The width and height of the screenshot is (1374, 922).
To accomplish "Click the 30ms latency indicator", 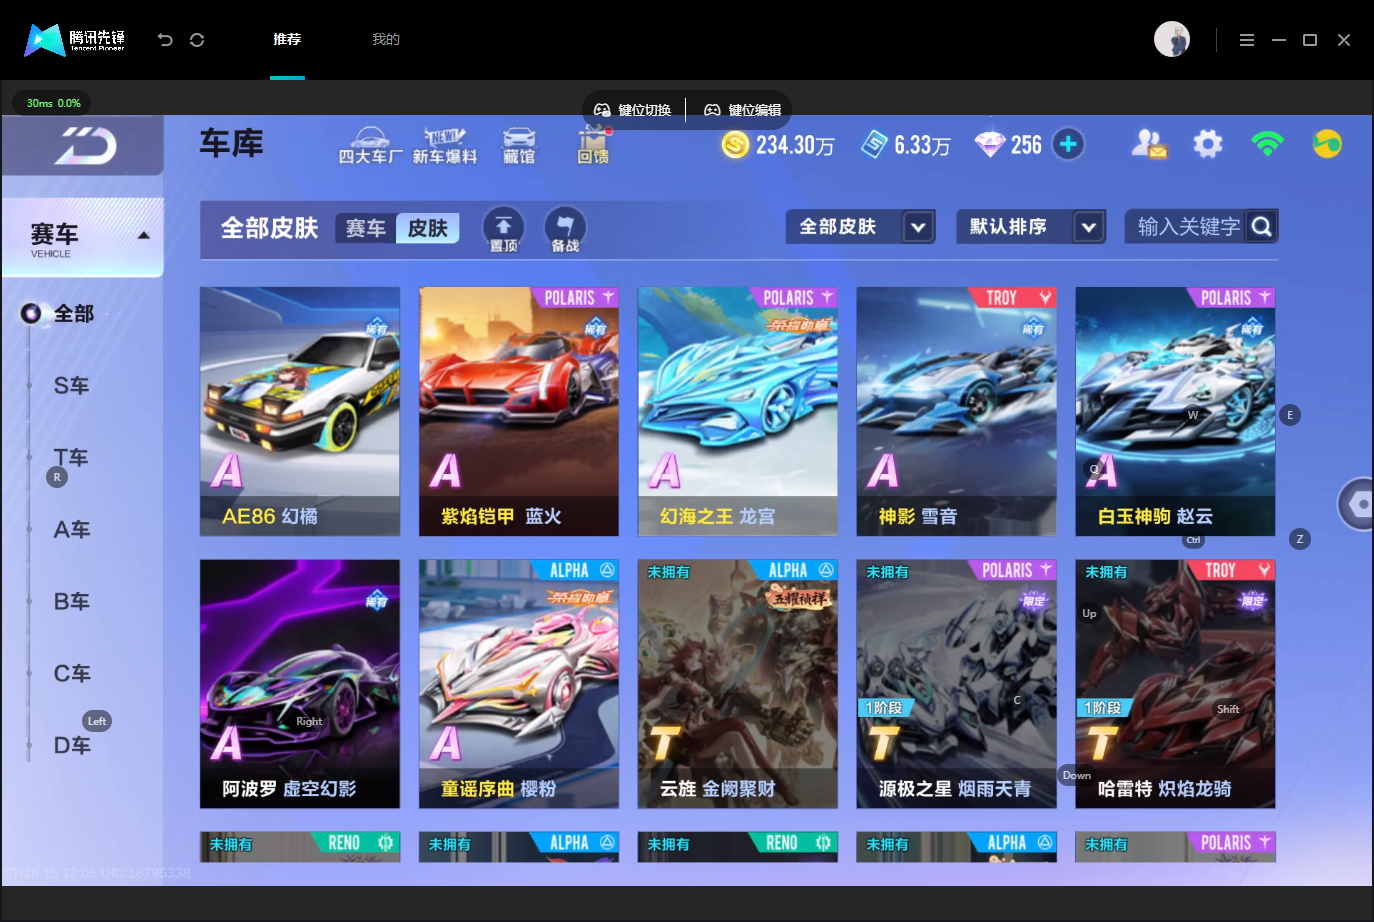I will click(x=52, y=103).
